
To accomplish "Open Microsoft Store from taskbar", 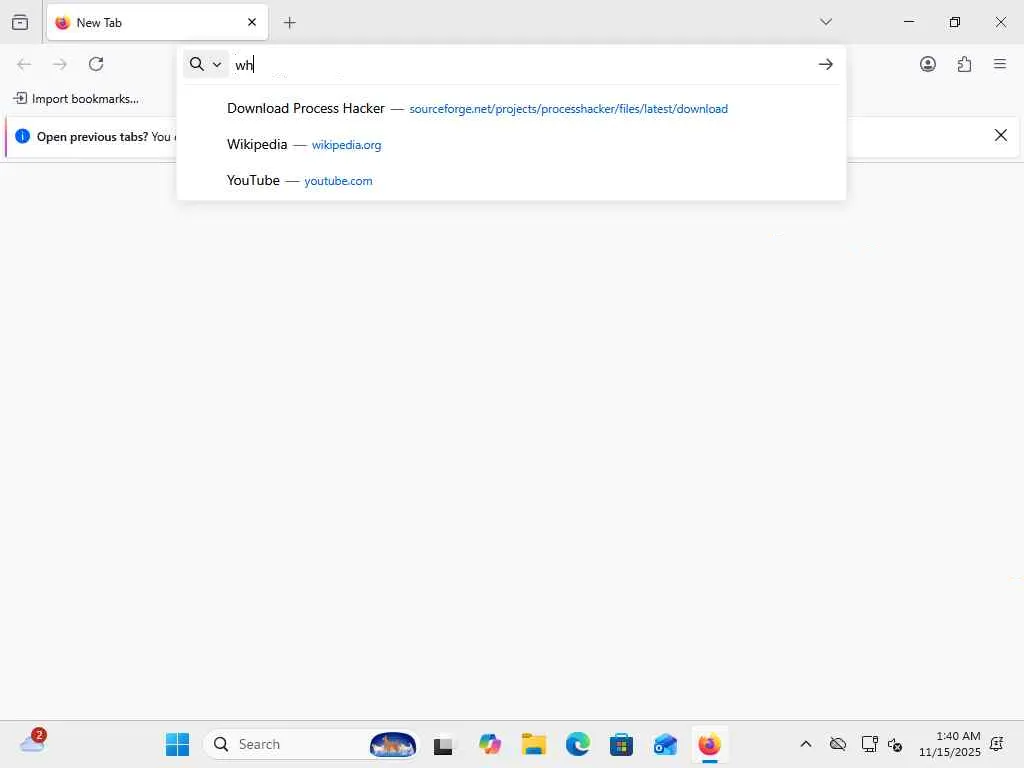I will pos(621,744).
